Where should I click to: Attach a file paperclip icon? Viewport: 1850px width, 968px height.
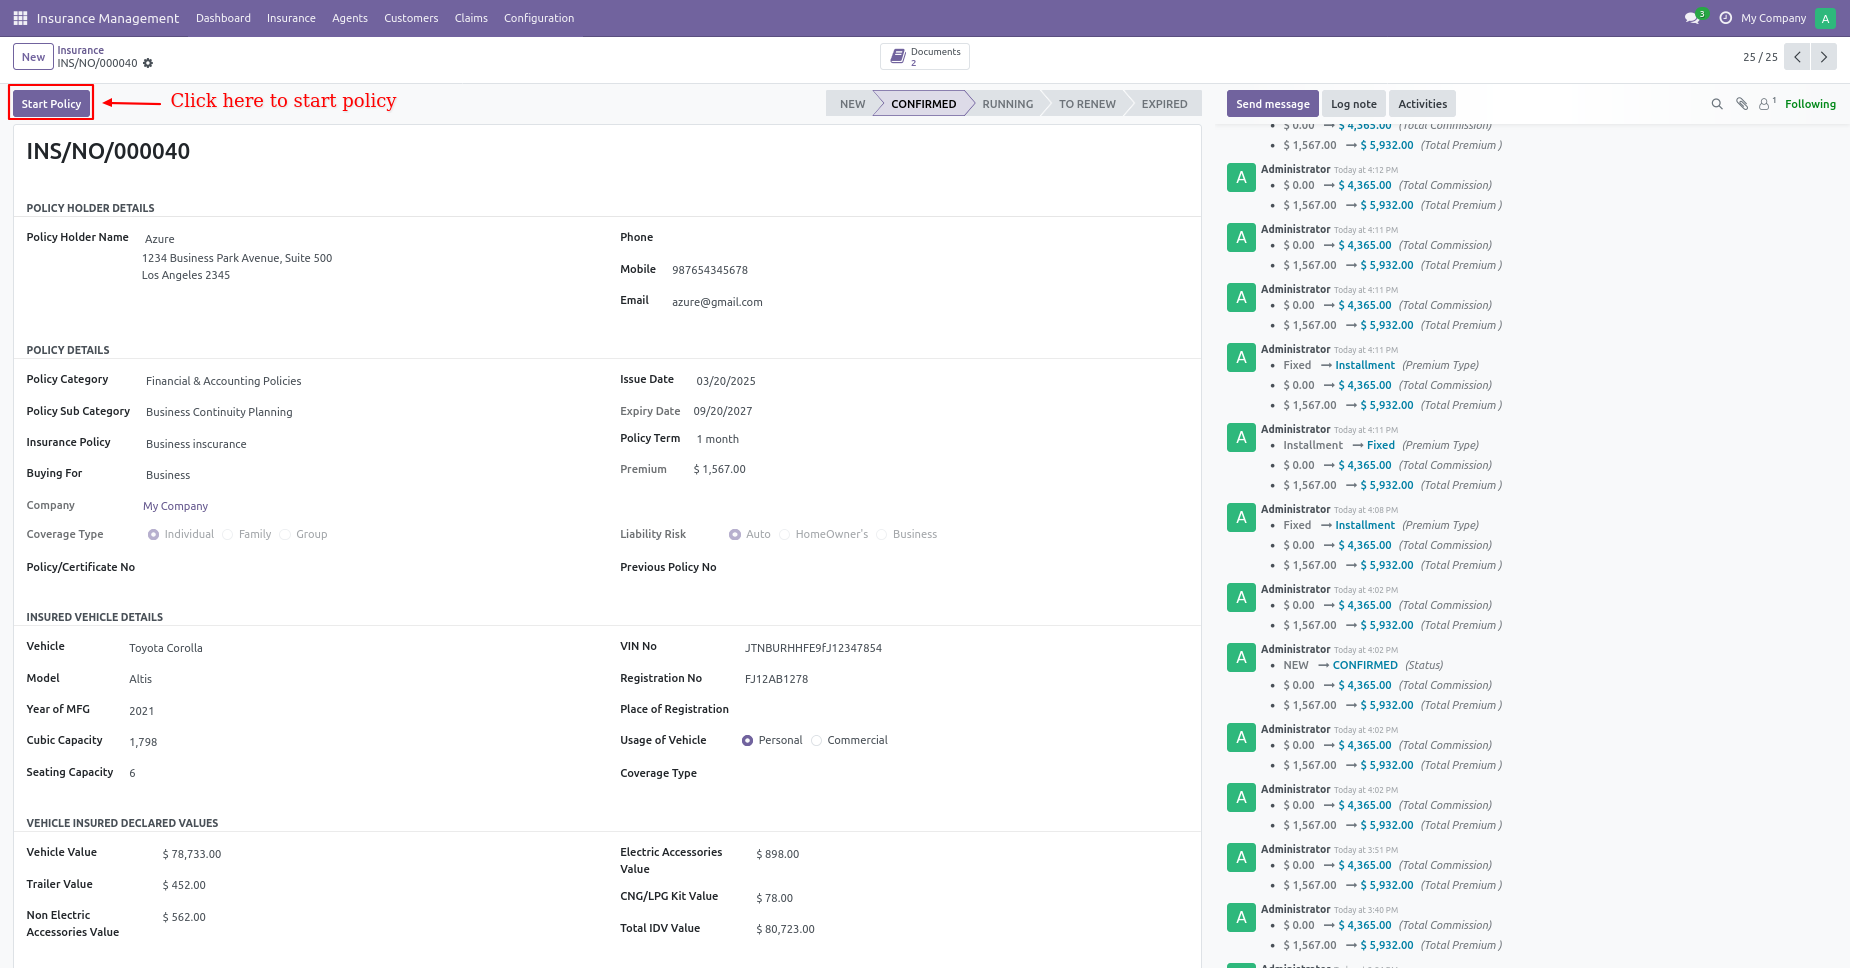click(1742, 104)
